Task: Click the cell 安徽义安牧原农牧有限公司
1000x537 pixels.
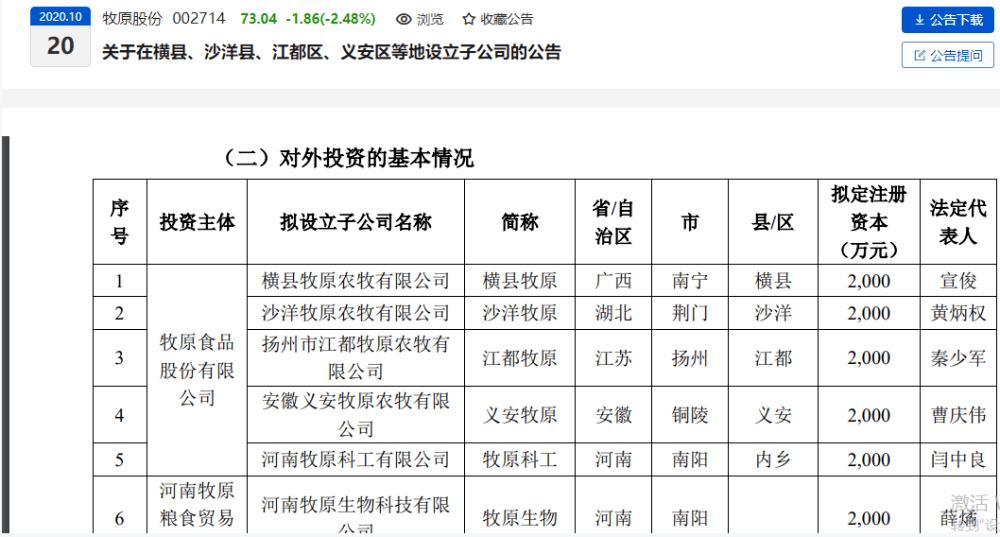Action: coord(356,415)
